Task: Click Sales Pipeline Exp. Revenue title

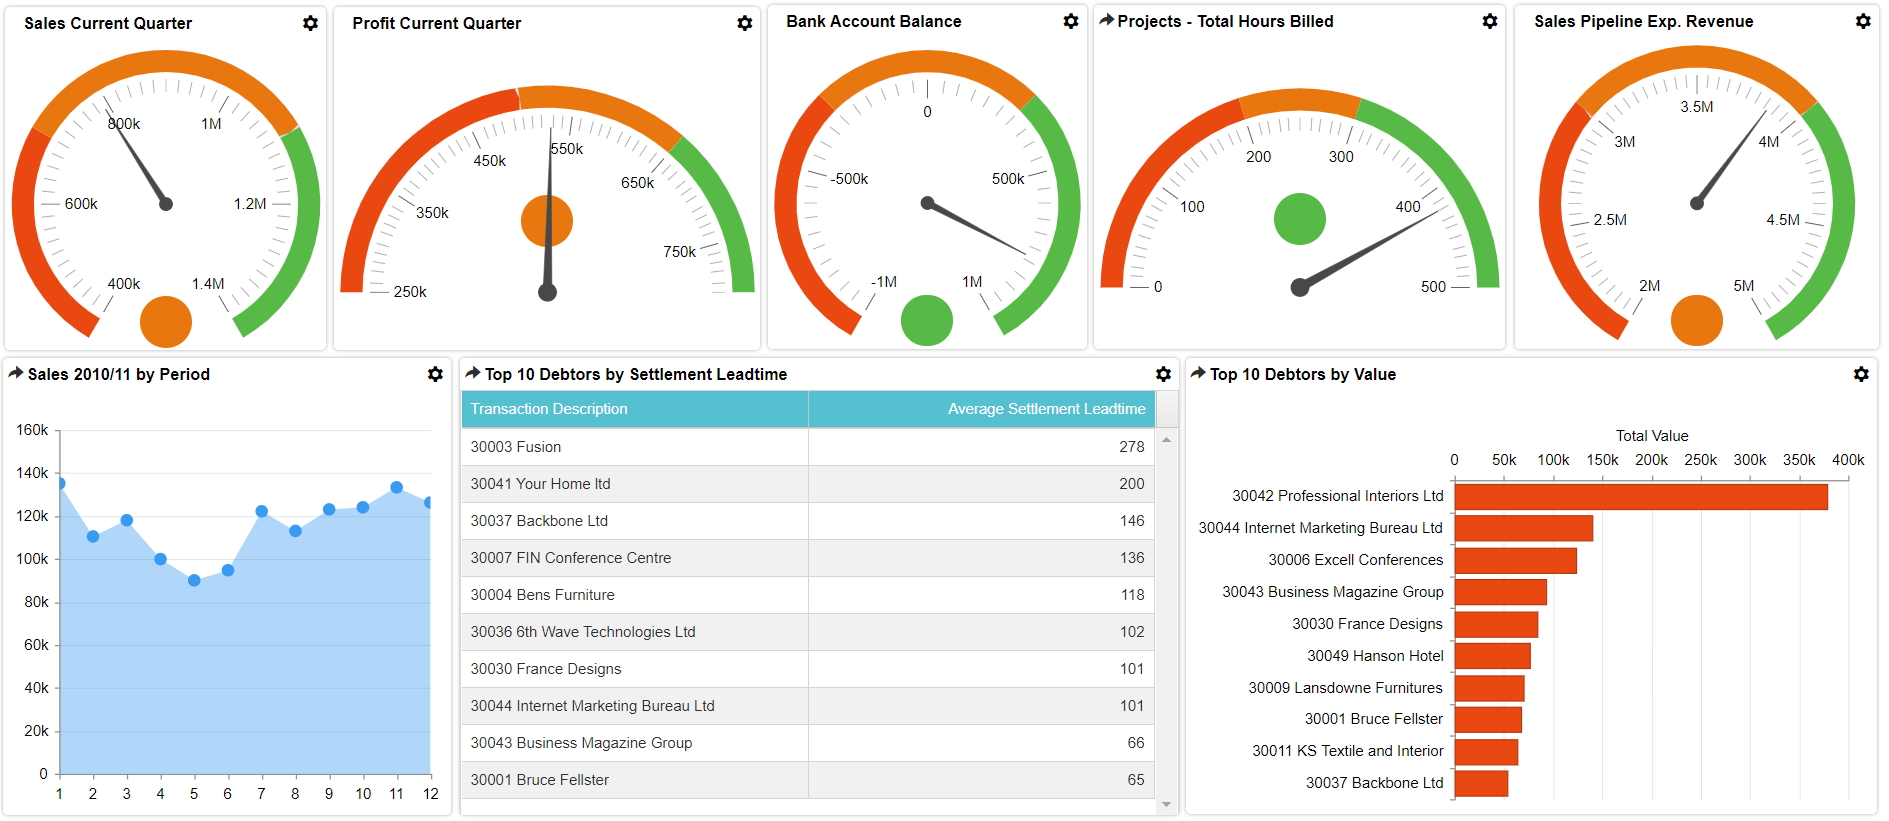Action: point(1644,21)
